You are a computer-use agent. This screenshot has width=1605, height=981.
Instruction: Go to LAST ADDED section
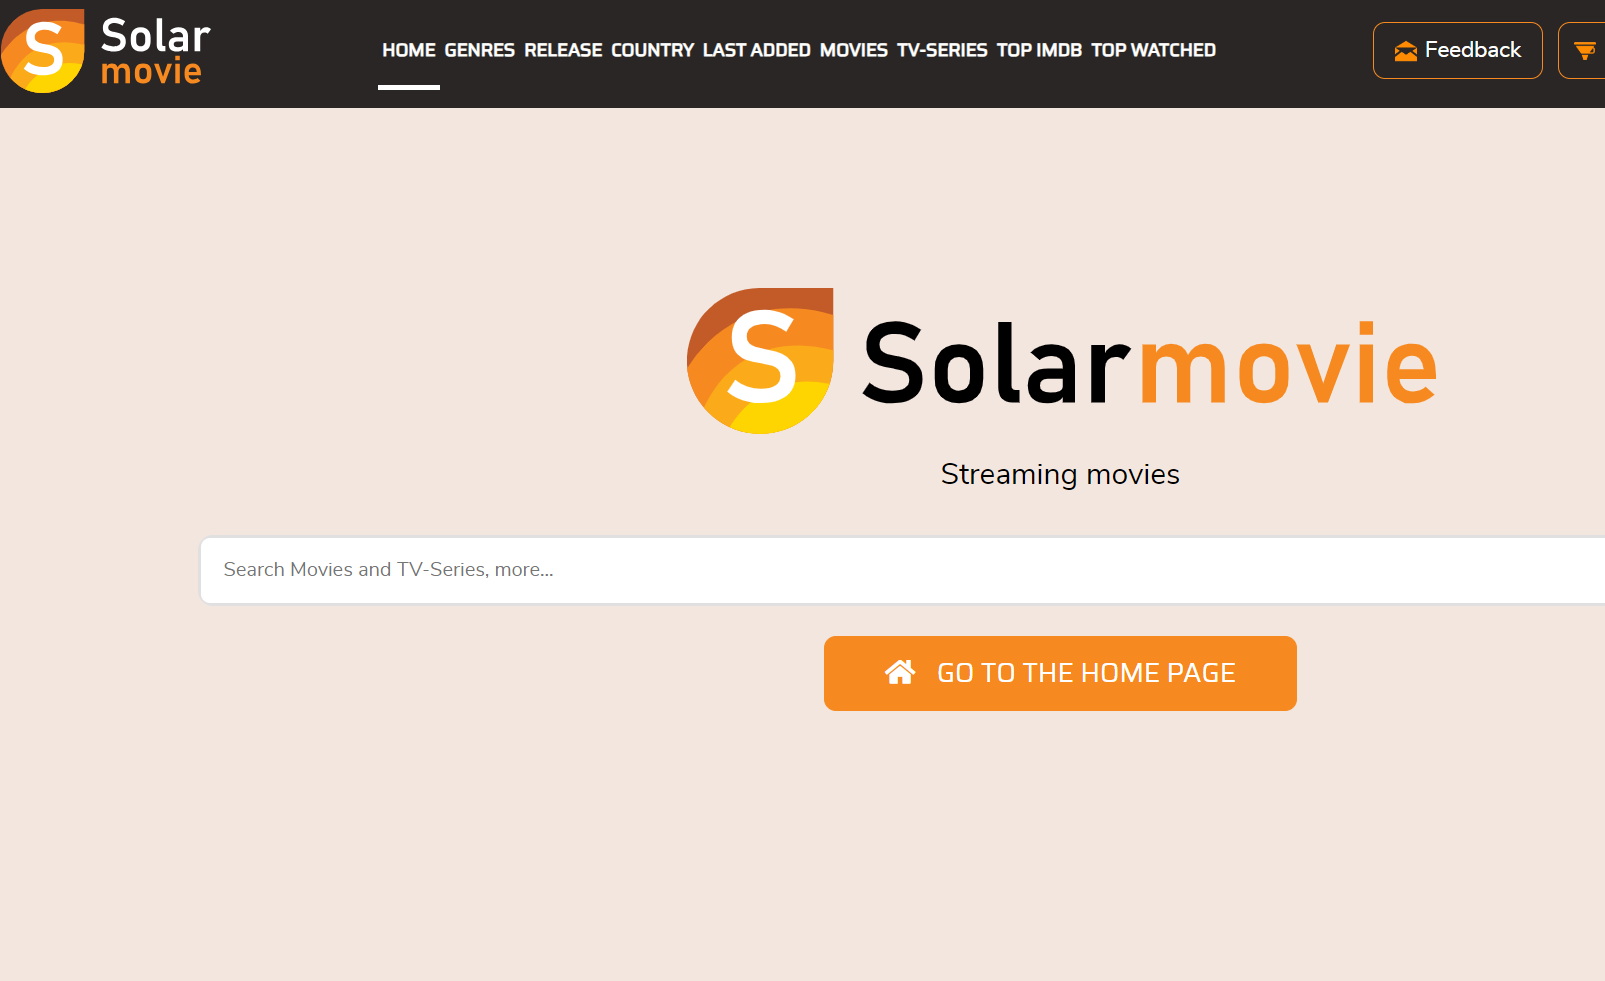(756, 50)
